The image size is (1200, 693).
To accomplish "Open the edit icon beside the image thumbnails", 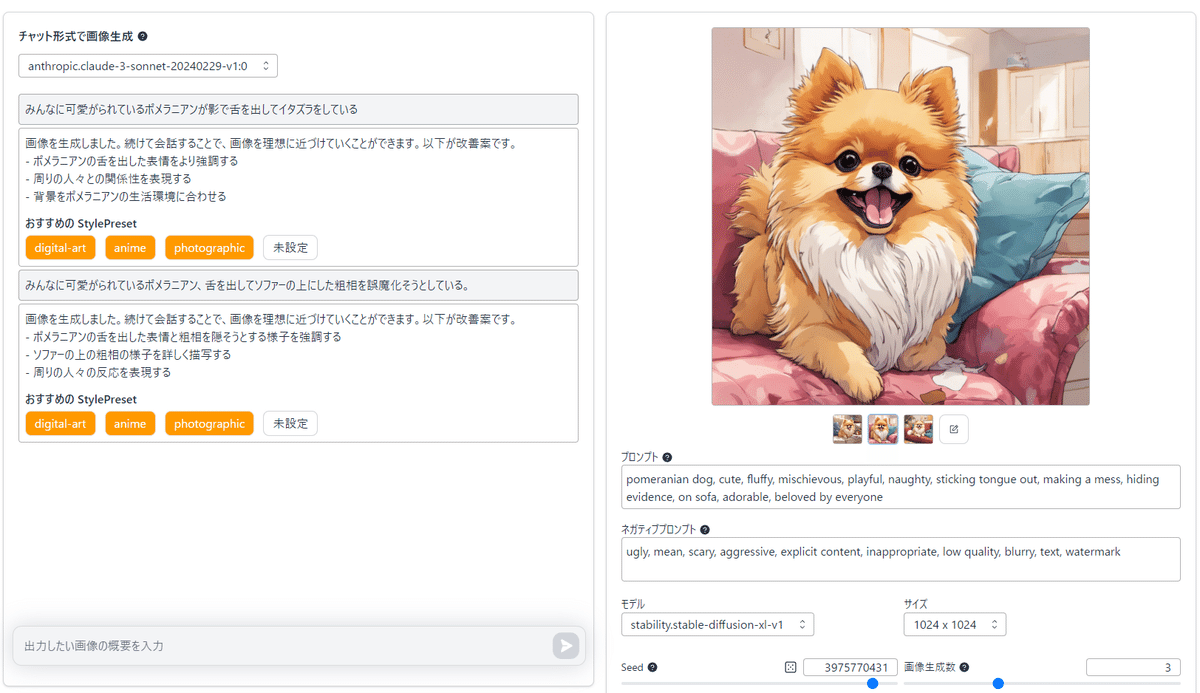I will point(953,428).
